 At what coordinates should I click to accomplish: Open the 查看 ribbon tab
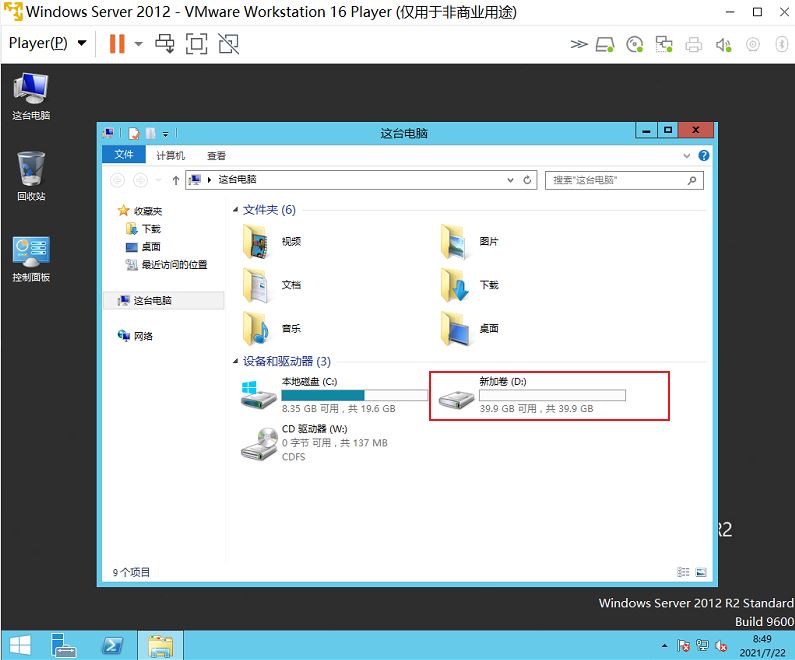[216, 156]
